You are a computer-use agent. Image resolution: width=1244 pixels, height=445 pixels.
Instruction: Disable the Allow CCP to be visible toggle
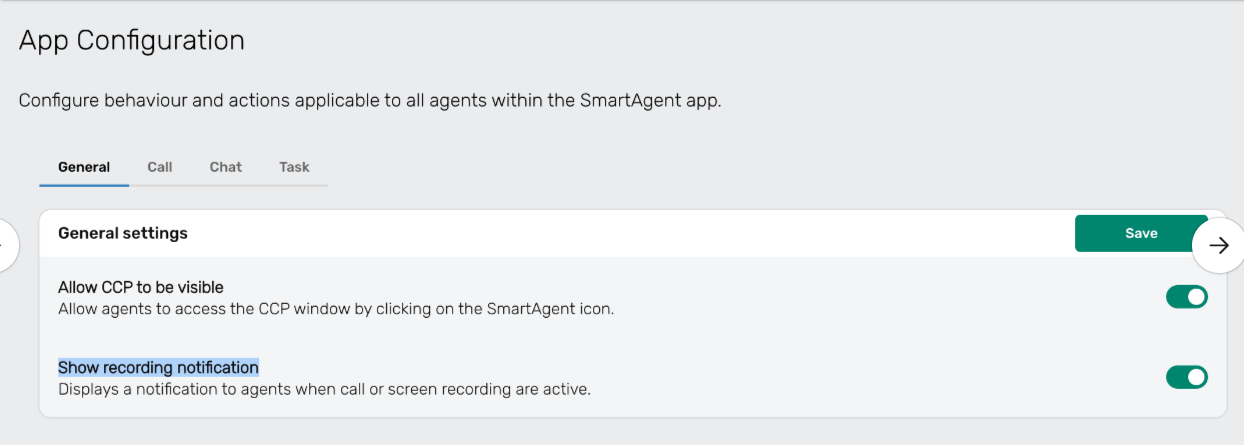[x=1186, y=297]
